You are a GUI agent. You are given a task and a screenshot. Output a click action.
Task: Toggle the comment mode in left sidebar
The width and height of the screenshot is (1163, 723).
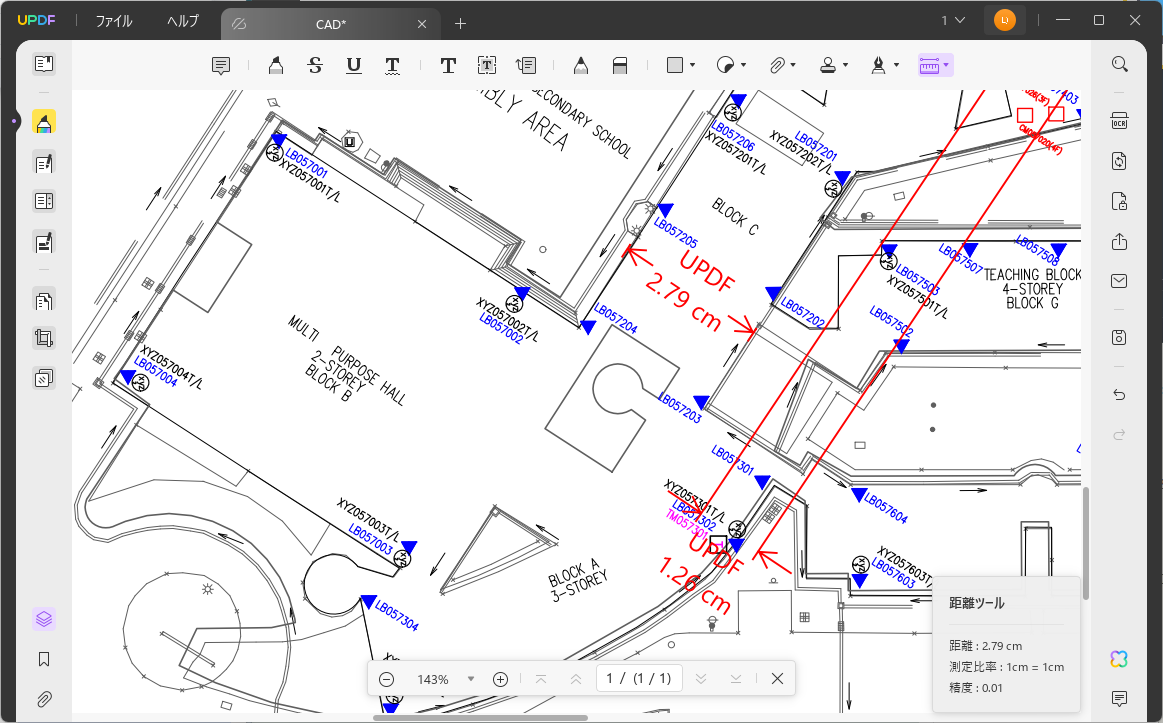coord(43,121)
